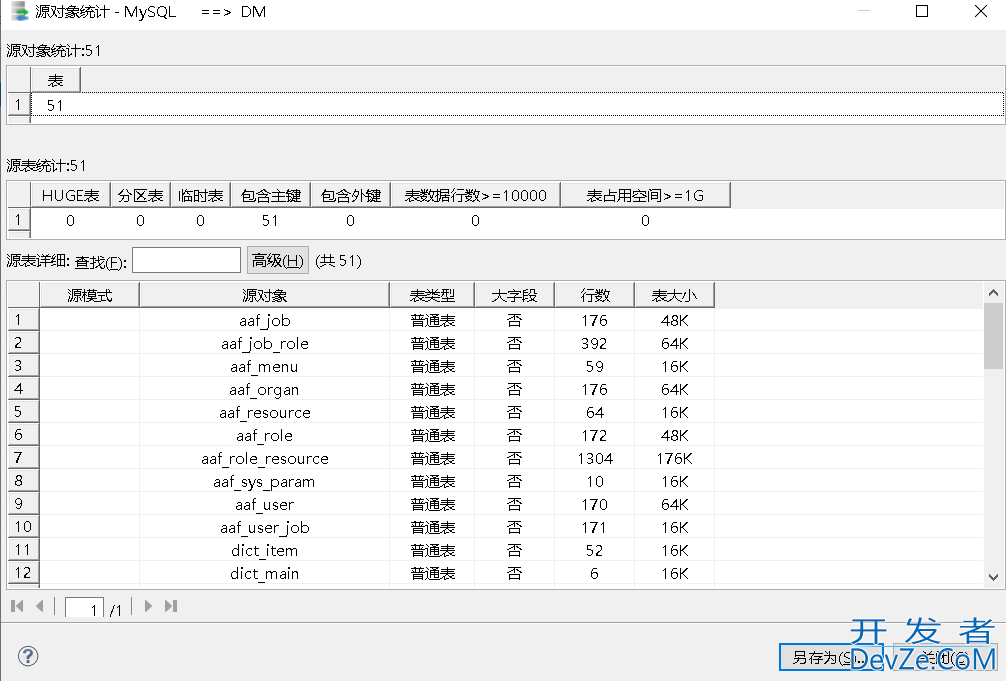Click the help question mark icon
The height and width of the screenshot is (681, 1006).
[28, 656]
